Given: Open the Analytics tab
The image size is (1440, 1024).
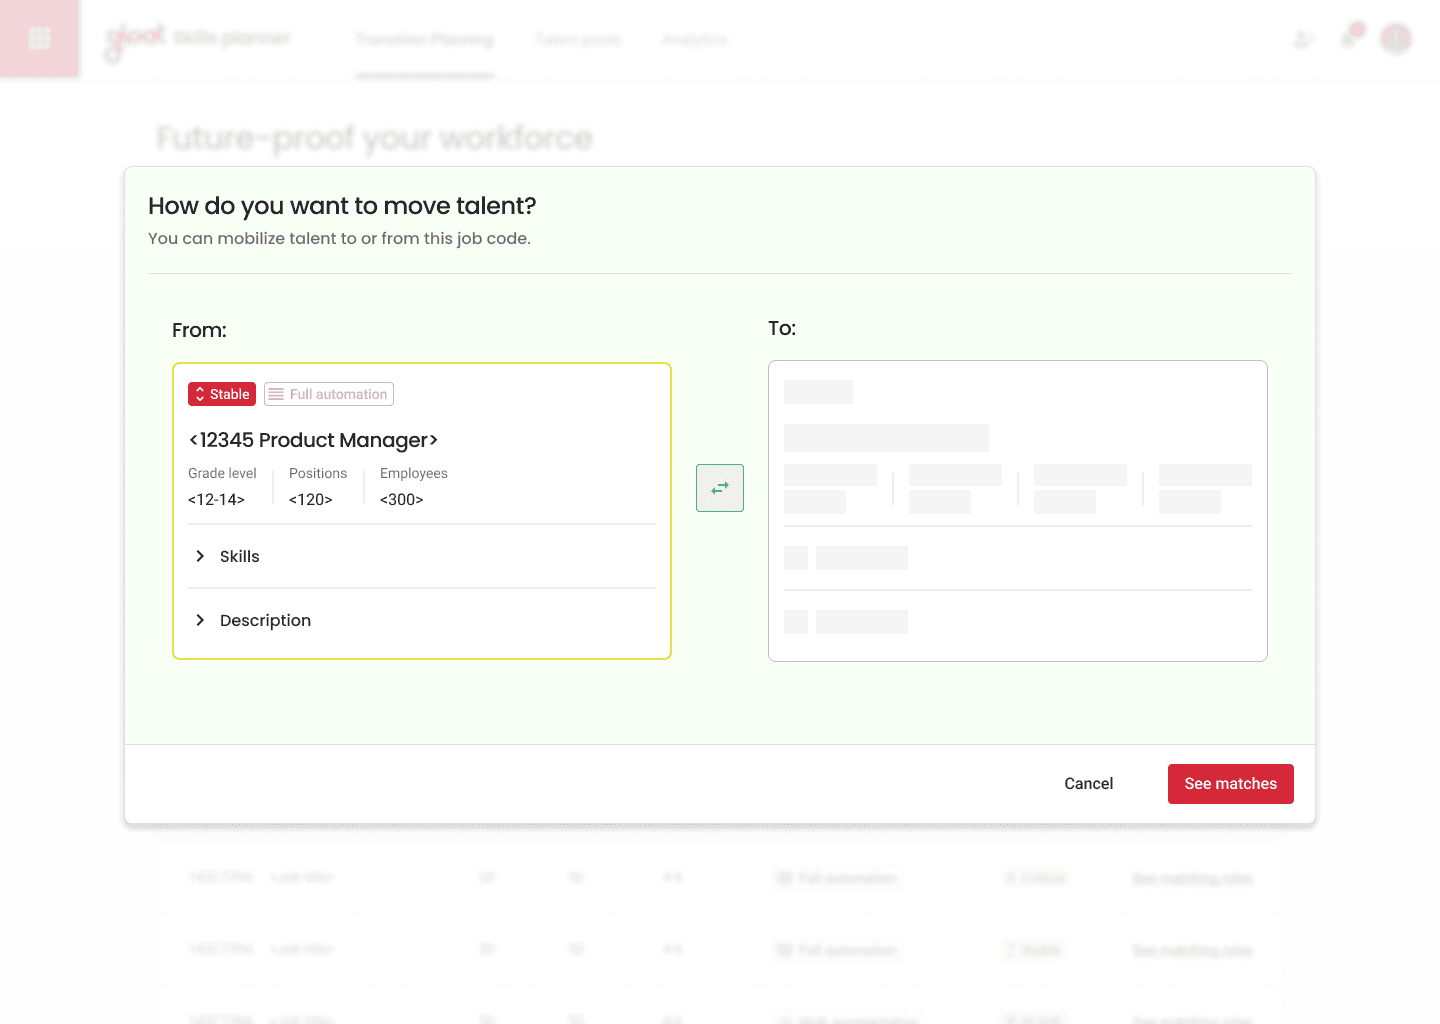Looking at the screenshot, I should (695, 40).
